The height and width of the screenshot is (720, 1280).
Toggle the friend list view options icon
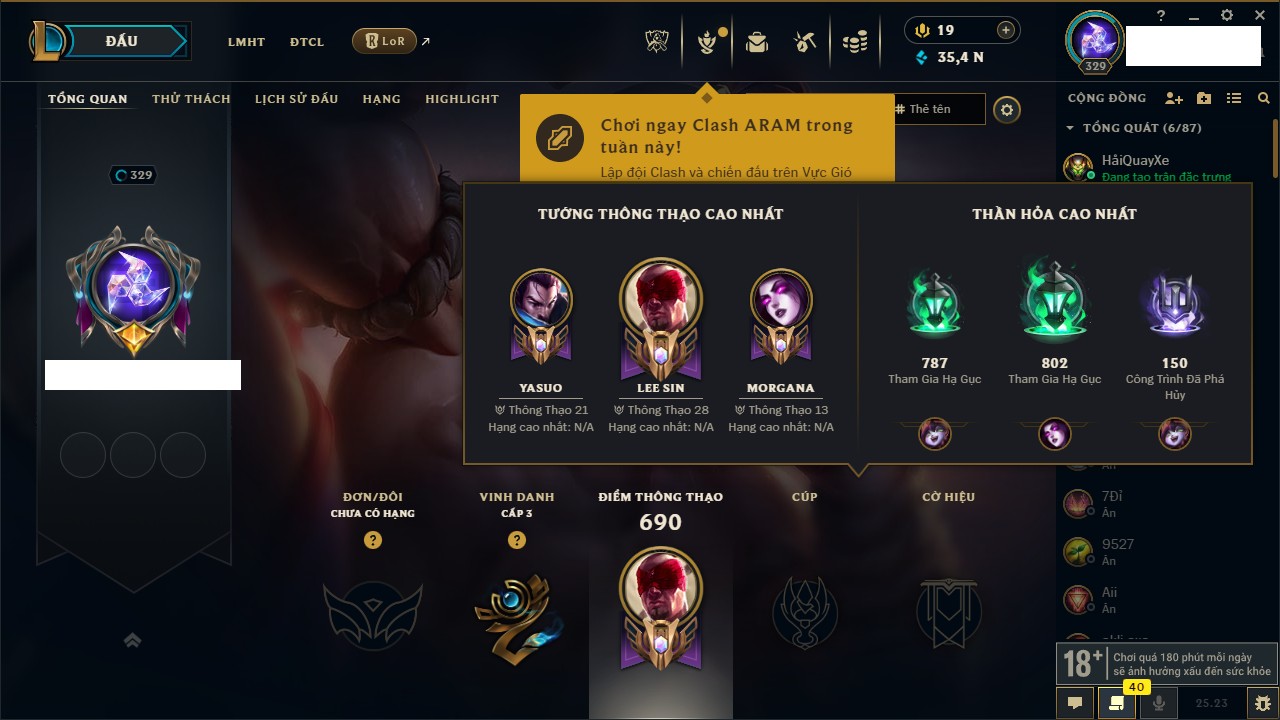(x=1234, y=98)
